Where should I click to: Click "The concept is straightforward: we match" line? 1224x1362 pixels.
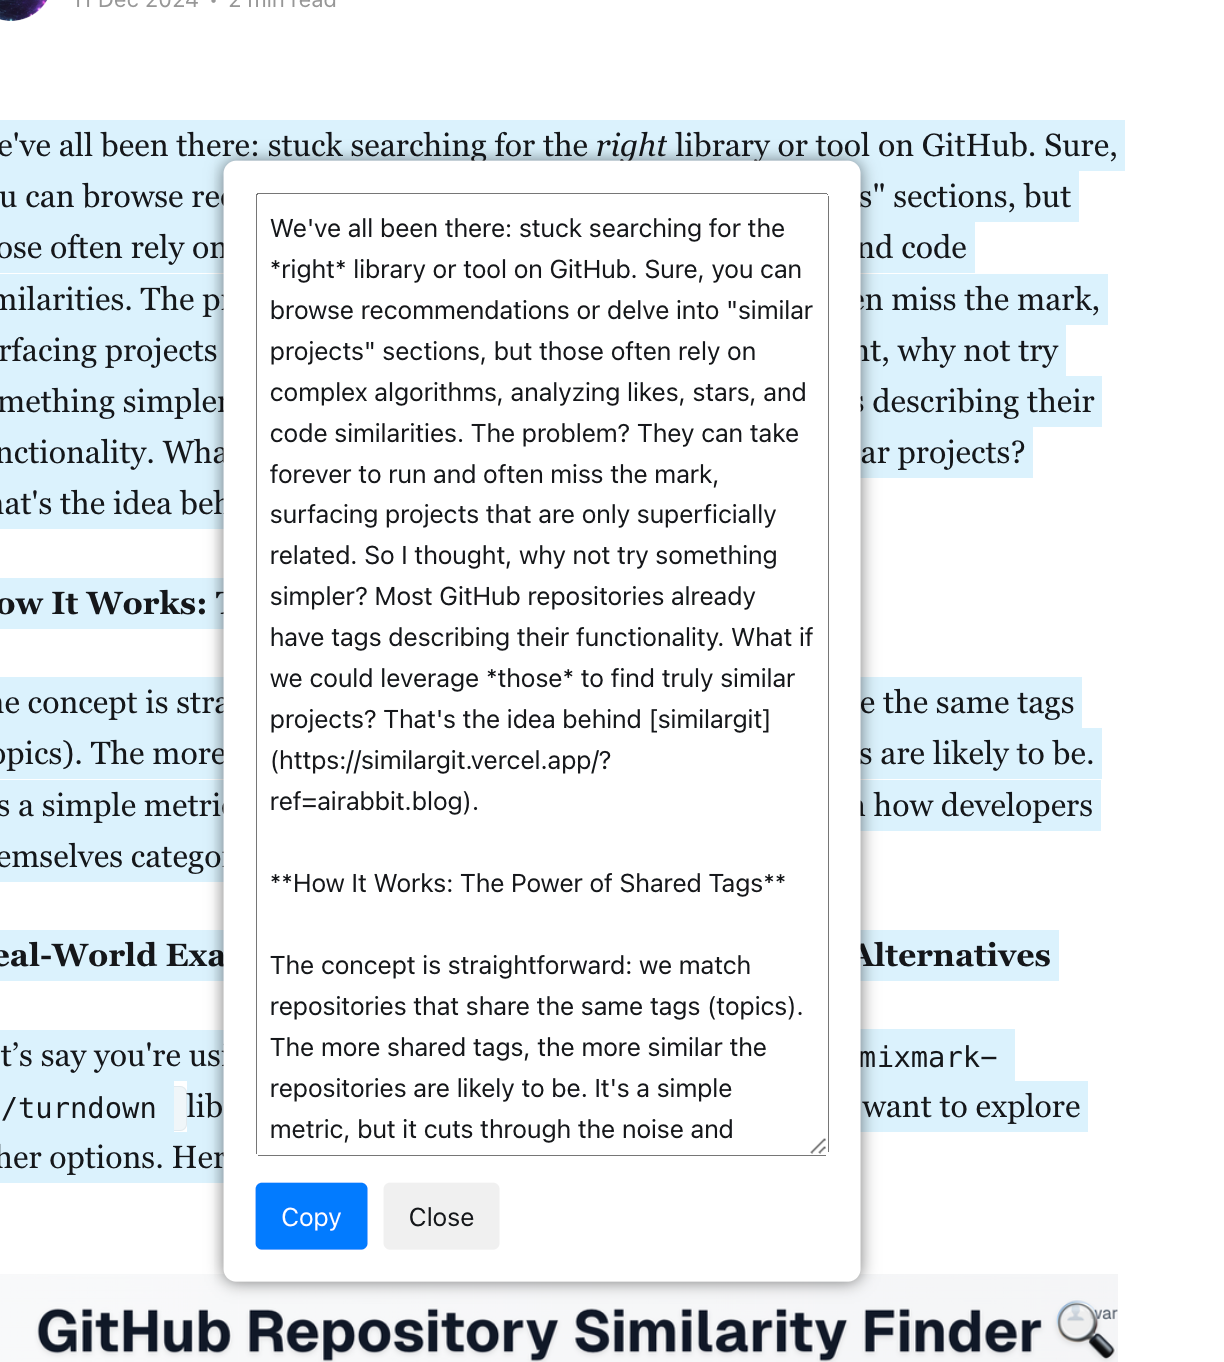click(x=510, y=965)
